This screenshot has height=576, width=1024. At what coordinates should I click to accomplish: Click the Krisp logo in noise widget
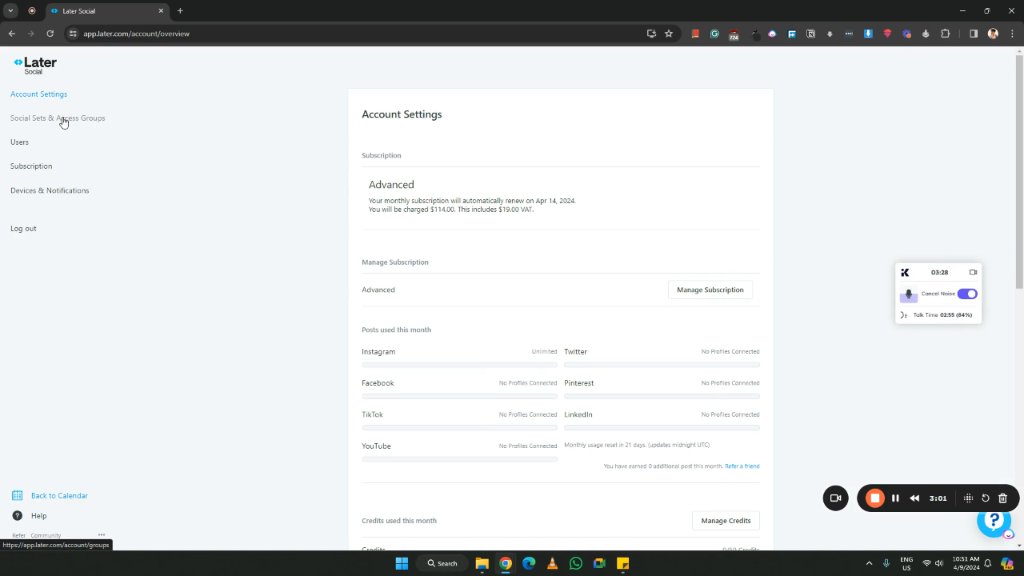904,272
